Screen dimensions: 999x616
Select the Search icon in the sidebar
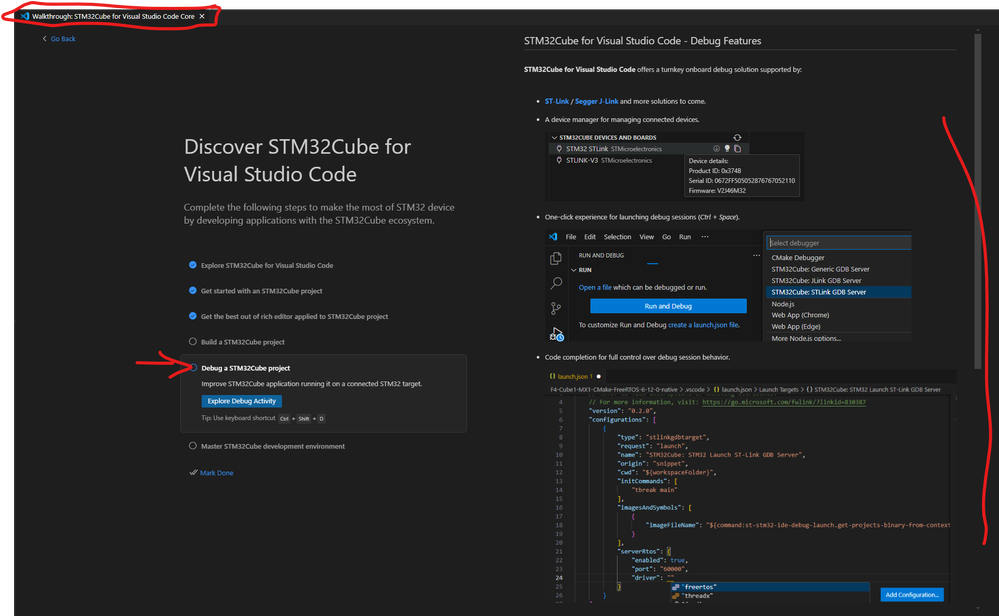555,283
